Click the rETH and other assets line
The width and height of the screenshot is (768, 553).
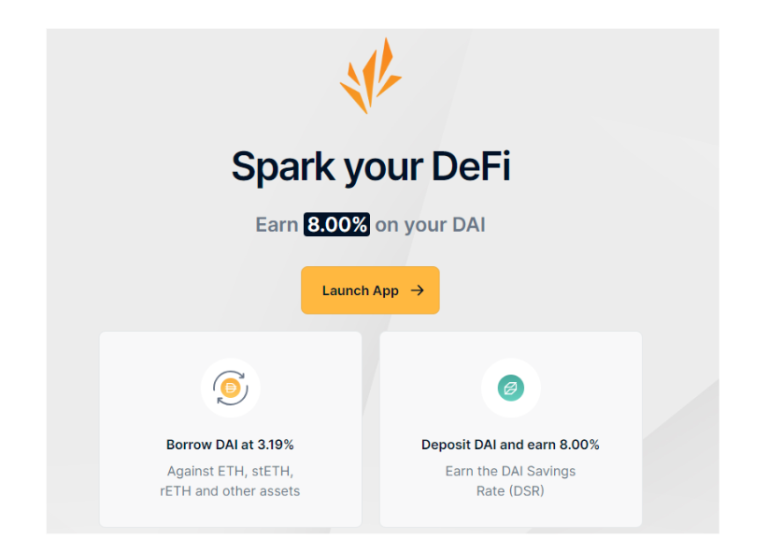point(230,491)
